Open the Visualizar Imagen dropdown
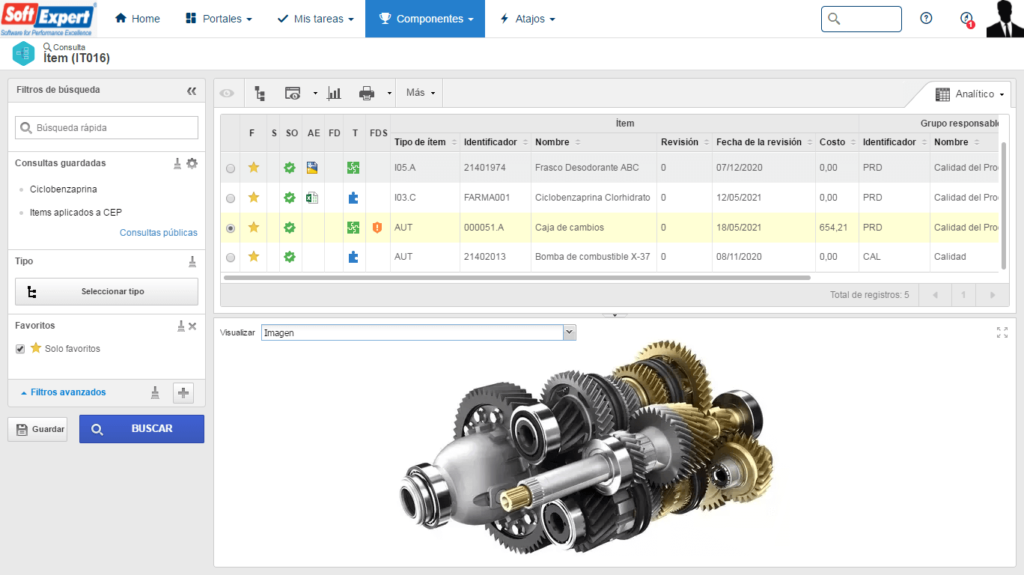1024x575 pixels. (x=419, y=333)
